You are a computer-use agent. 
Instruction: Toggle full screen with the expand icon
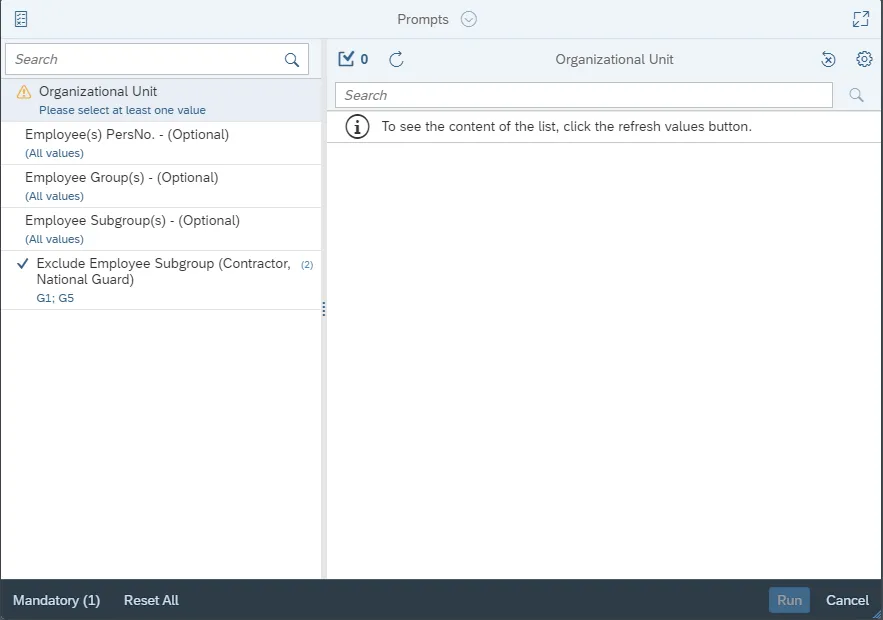pos(860,19)
